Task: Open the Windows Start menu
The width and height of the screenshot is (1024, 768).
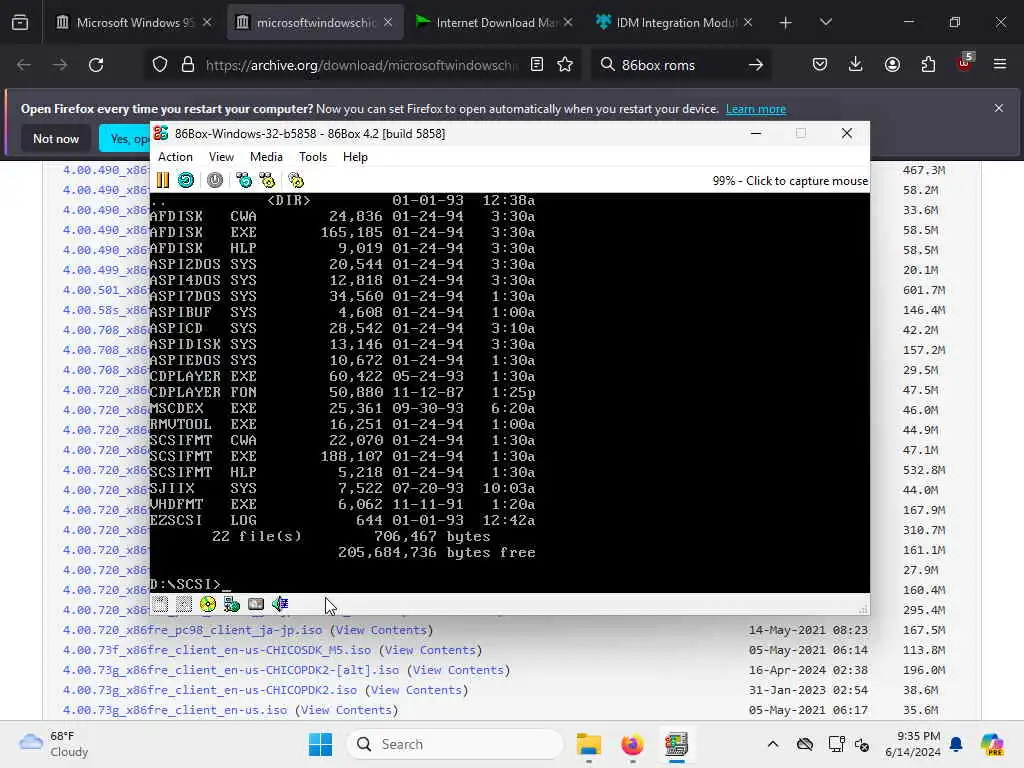Action: pos(320,744)
